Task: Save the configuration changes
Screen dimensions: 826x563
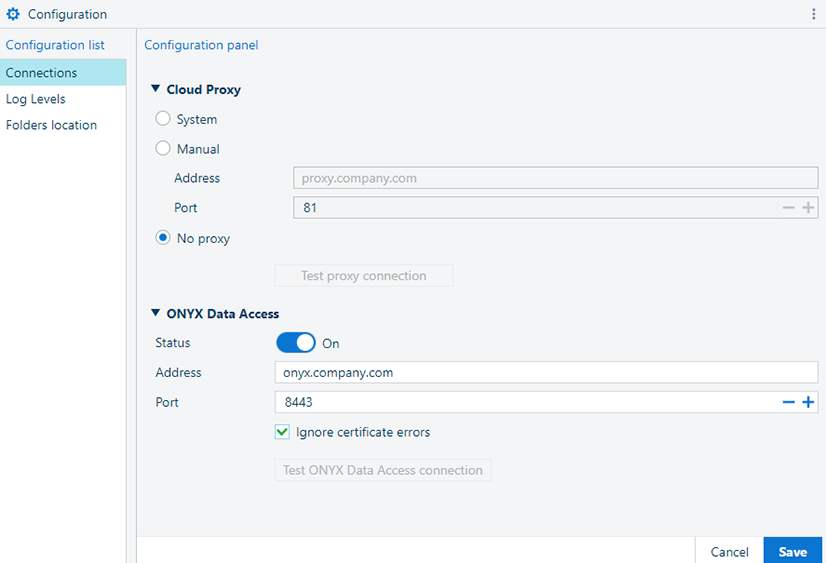Action: [793, 552]
